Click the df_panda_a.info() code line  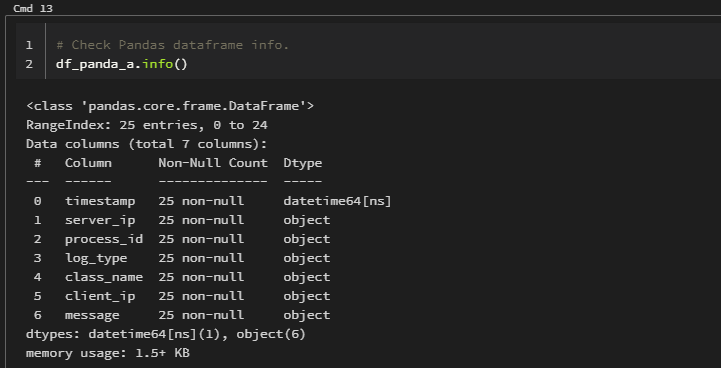click(122, 64)
